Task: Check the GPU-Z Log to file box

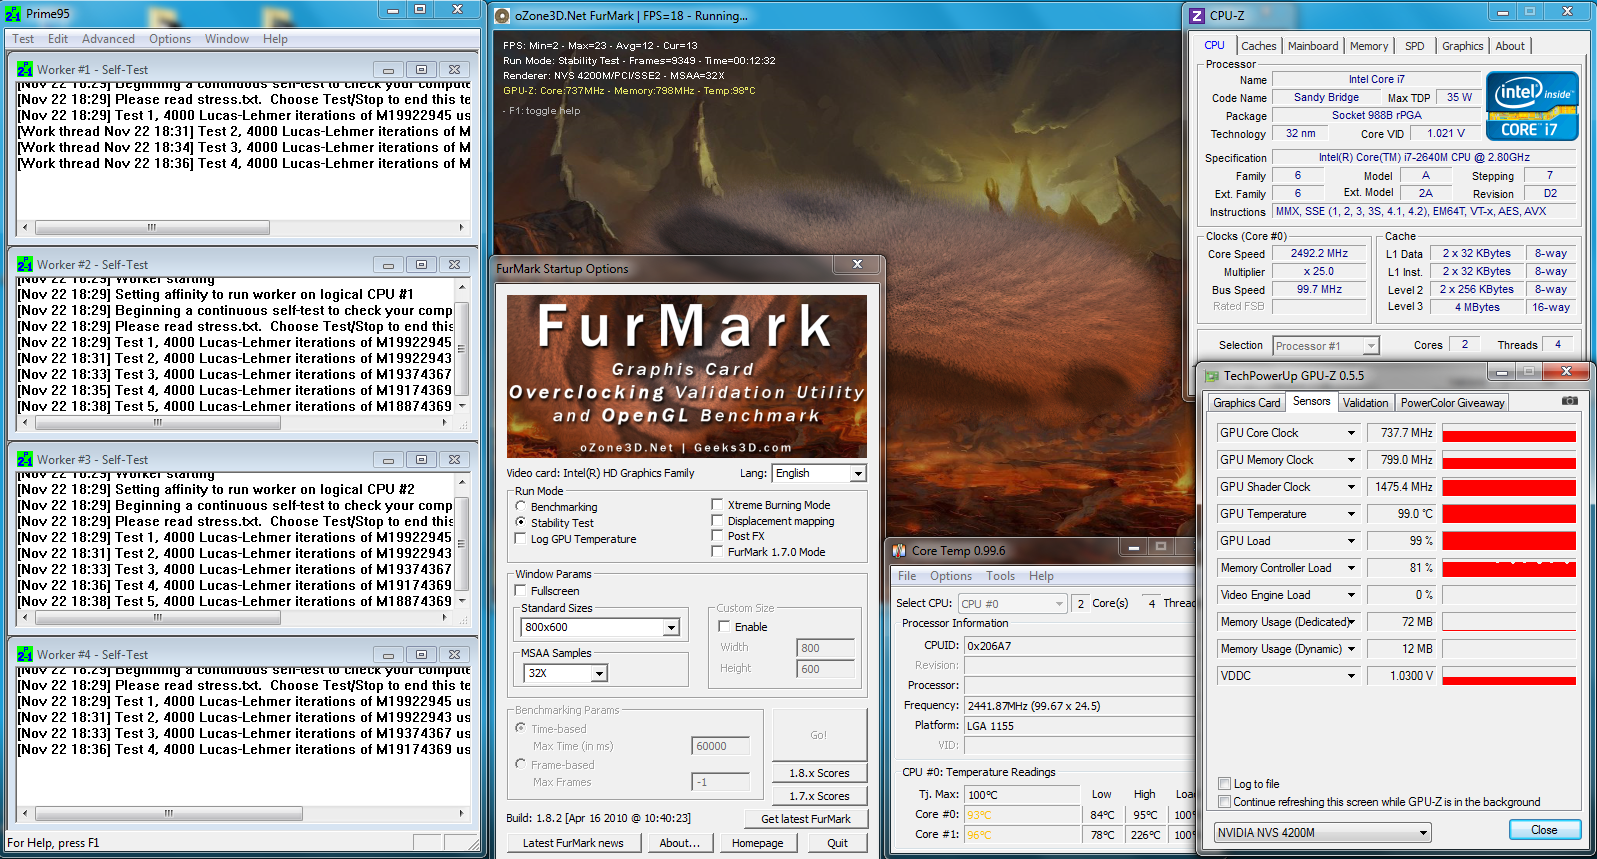Action: click(x=1225, y=784)
